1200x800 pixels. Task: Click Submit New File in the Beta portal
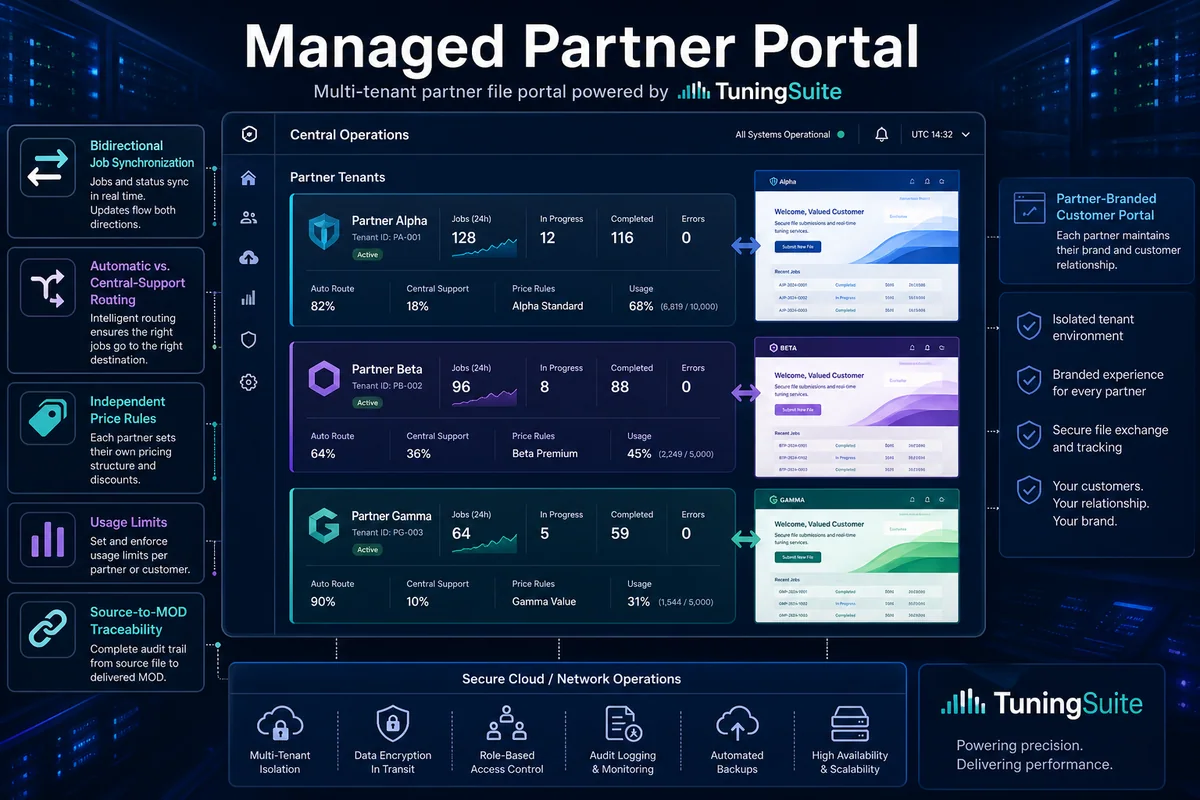click(x=797, y=410)
